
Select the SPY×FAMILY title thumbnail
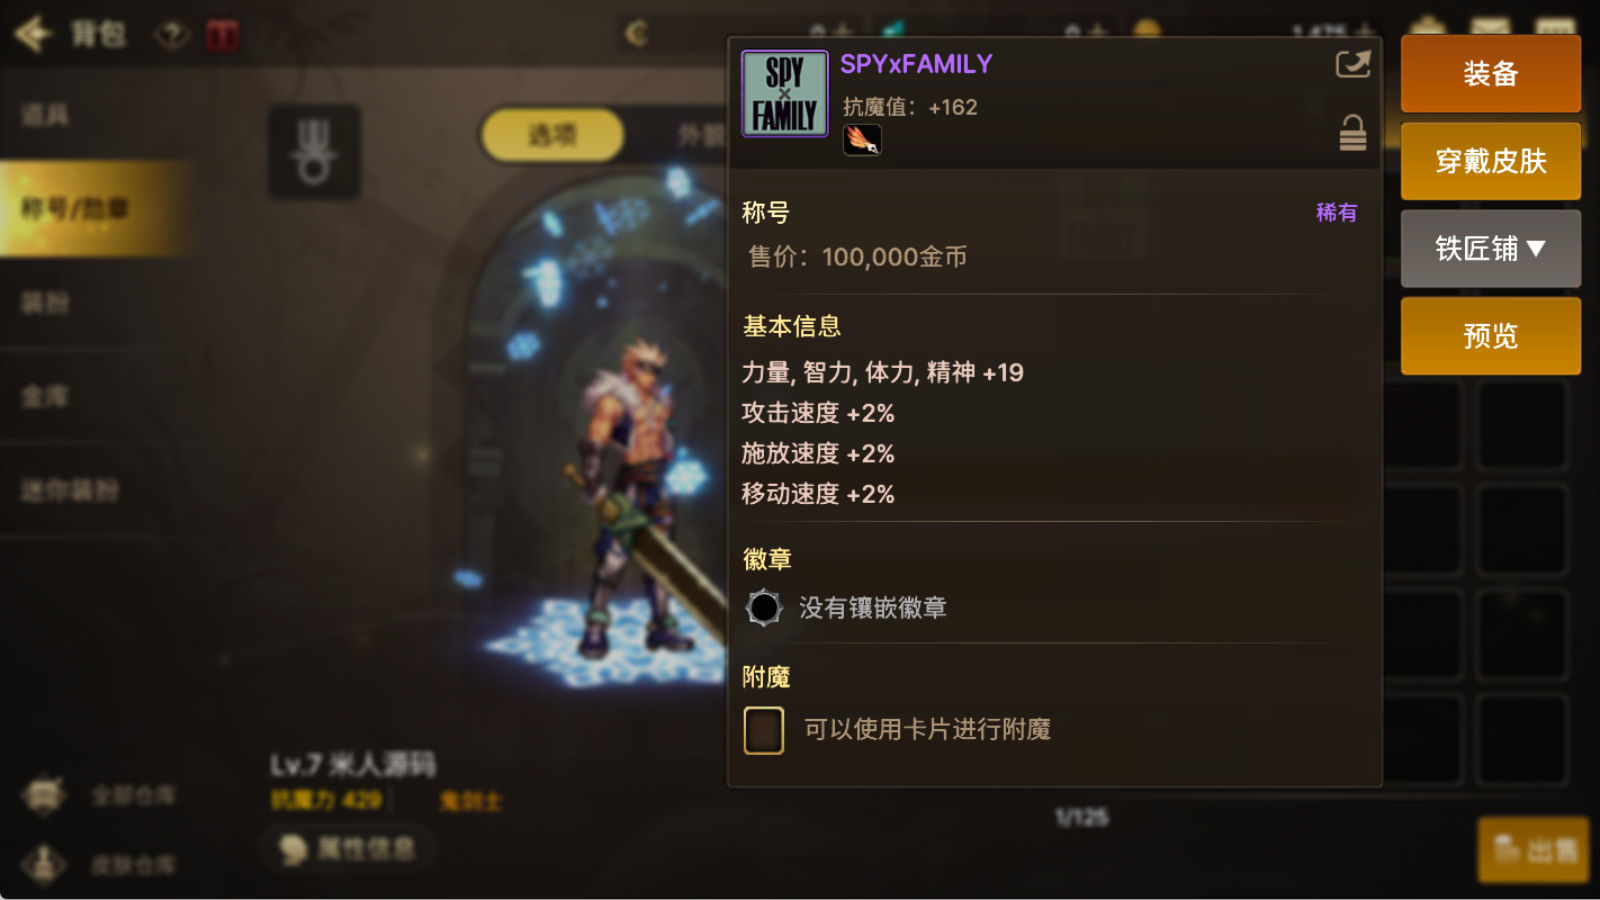pyautogui.click(x=785, y=93)
